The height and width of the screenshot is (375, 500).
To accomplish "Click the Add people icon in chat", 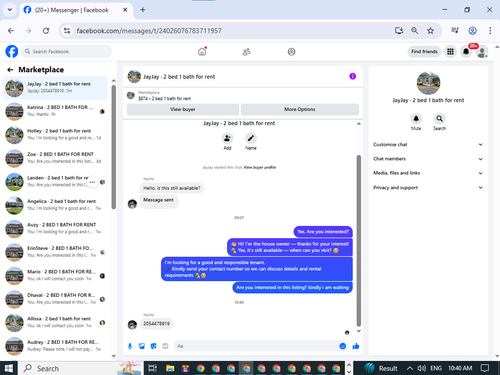I will (227, 138).
